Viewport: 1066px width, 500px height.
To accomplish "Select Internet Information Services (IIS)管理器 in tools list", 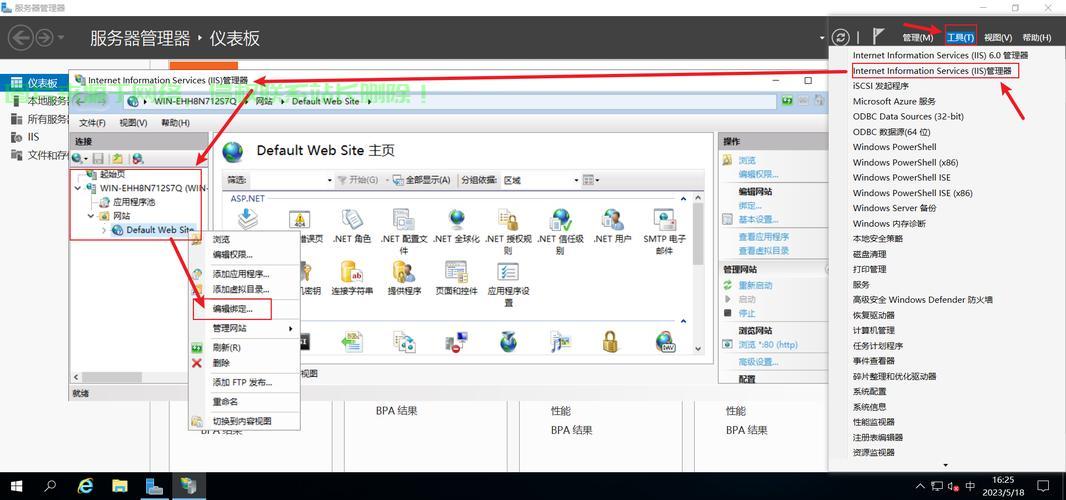I will pos(932,71).
